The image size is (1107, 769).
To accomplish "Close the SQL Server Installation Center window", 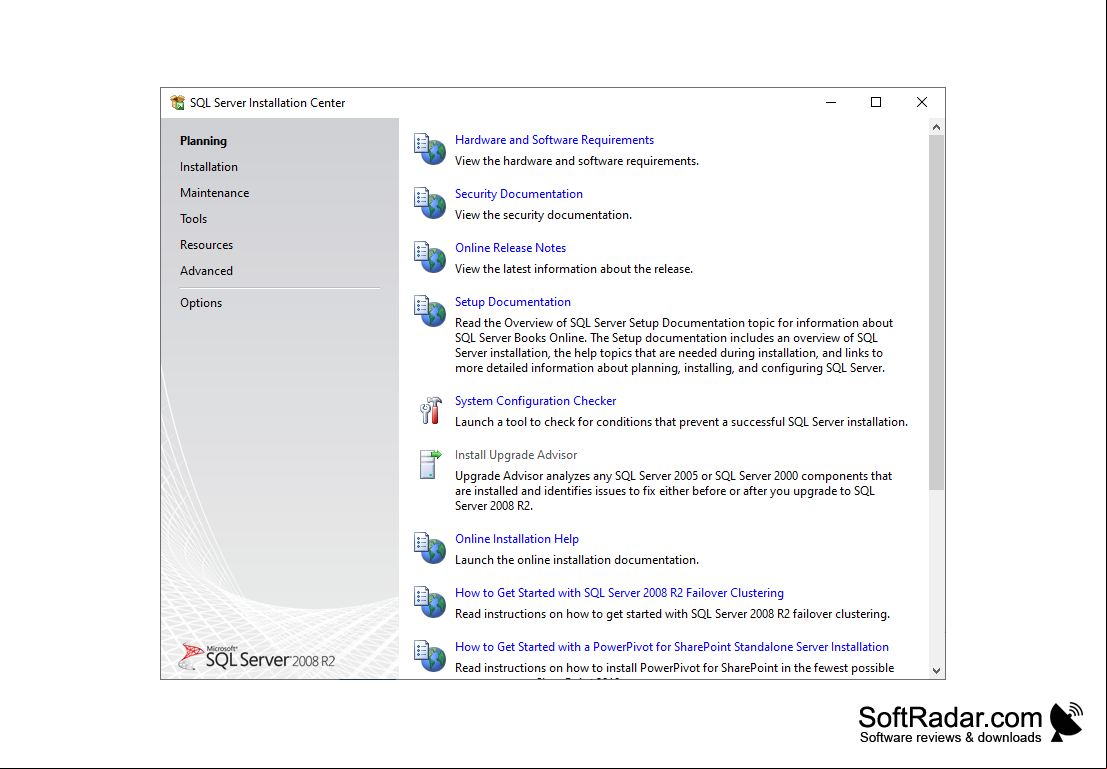I will [x=921, y=102].
